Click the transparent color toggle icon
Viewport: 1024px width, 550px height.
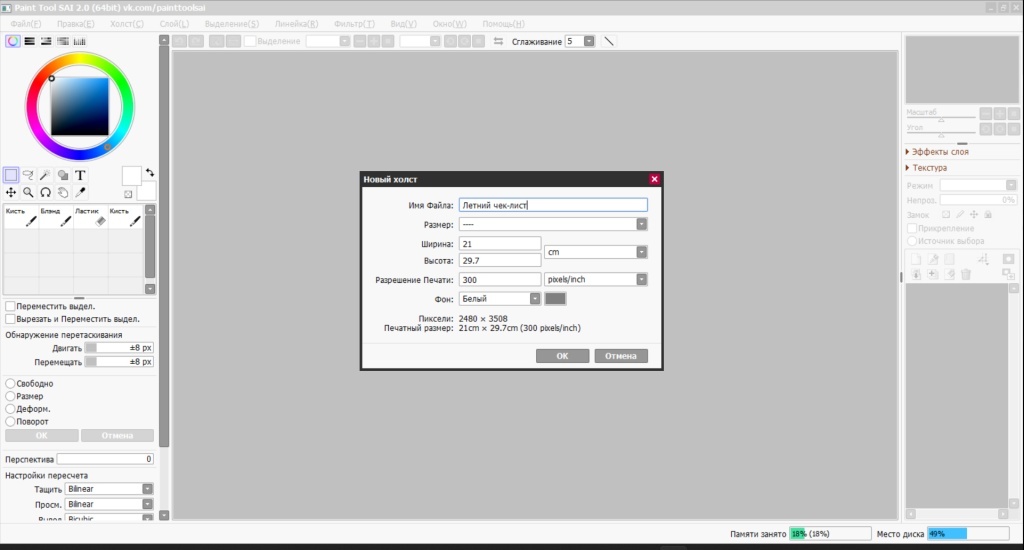pyautogui.click(x=128, y=194)
